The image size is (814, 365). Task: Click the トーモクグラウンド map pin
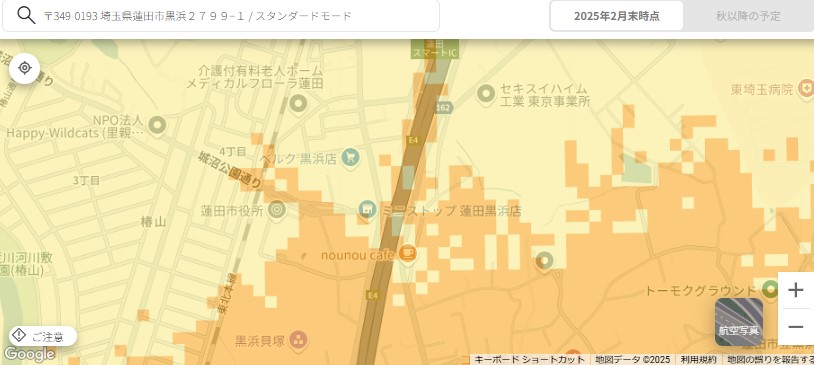[x=770, y=289]
